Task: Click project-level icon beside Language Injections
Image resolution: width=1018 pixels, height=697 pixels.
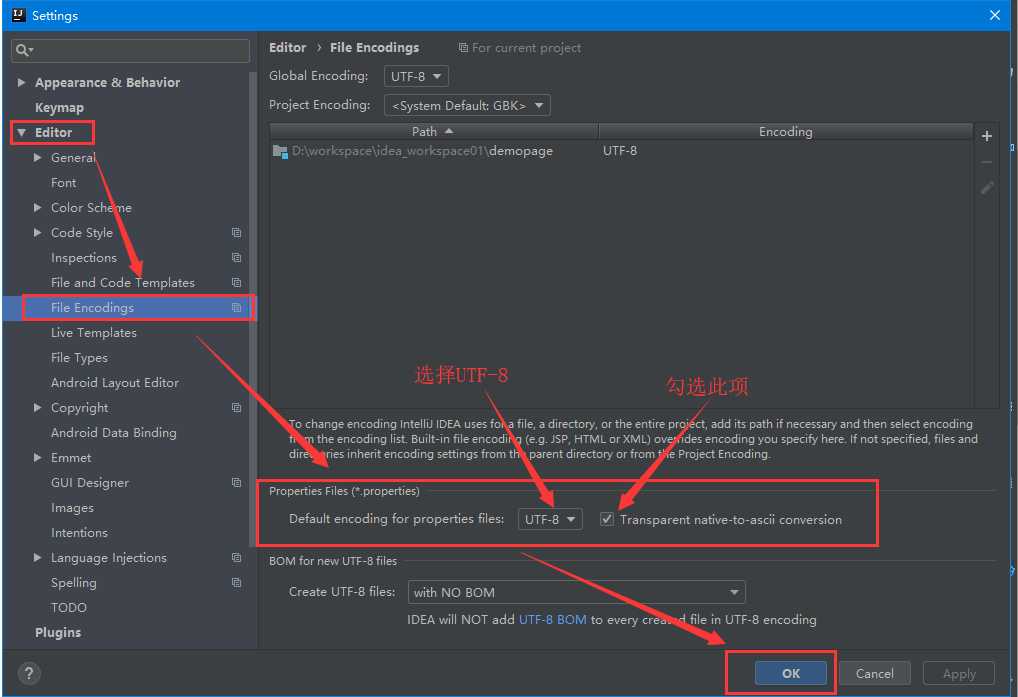Action: pyautogui.click(x=236, y=557)
